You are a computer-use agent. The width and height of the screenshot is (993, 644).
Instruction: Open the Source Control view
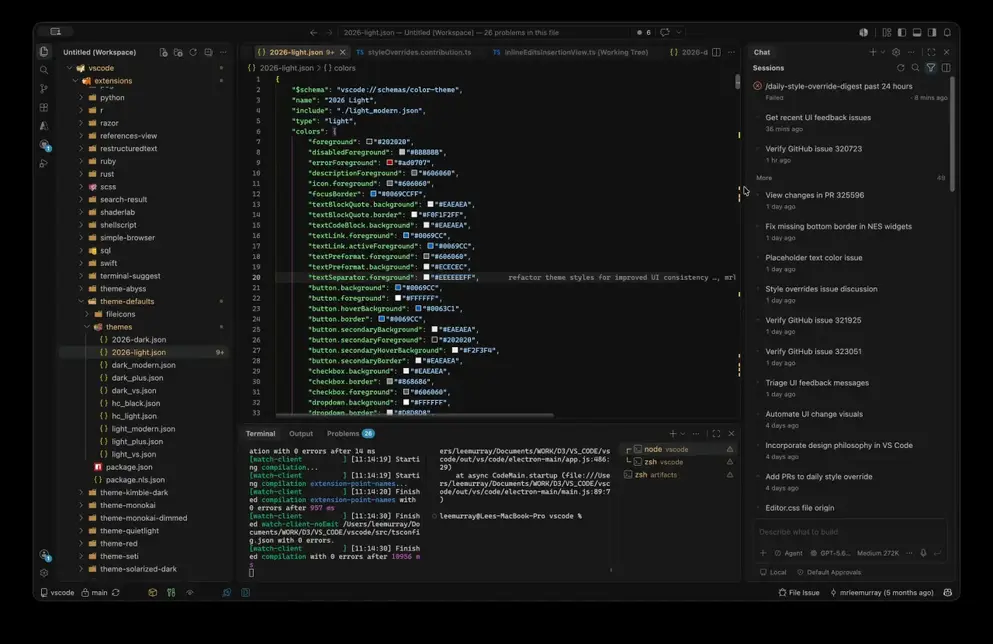point(44,89)
